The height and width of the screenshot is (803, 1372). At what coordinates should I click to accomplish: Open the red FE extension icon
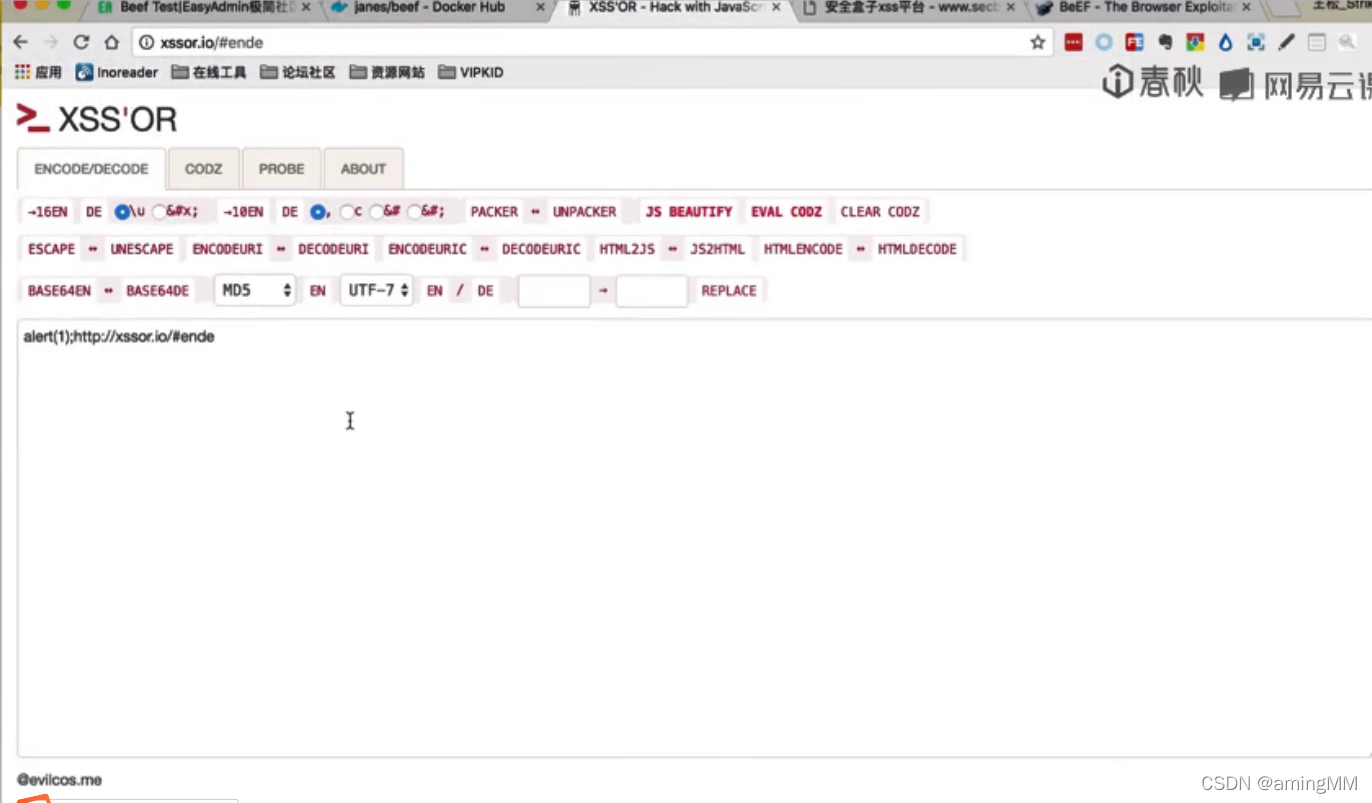[x=1134, y=43]
